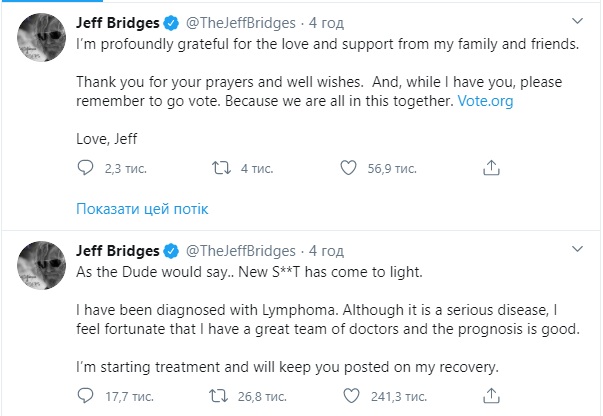Like the tweet with 56,9 тис. likes
The image size is (603, 416).
(x=348, y=169)
